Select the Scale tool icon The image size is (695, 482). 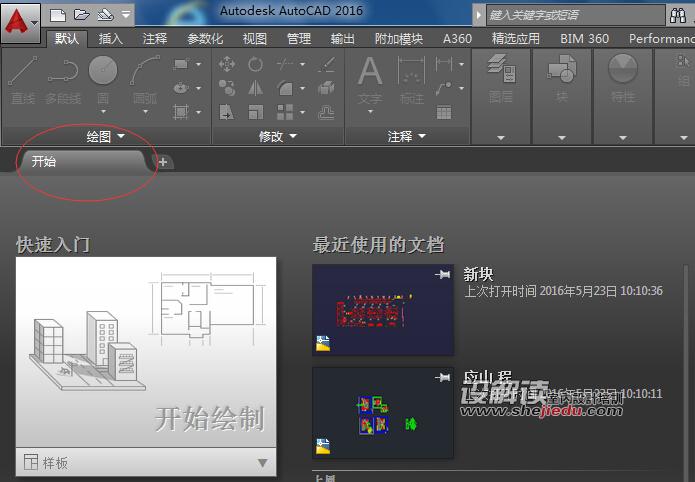[x=255, y=112]
